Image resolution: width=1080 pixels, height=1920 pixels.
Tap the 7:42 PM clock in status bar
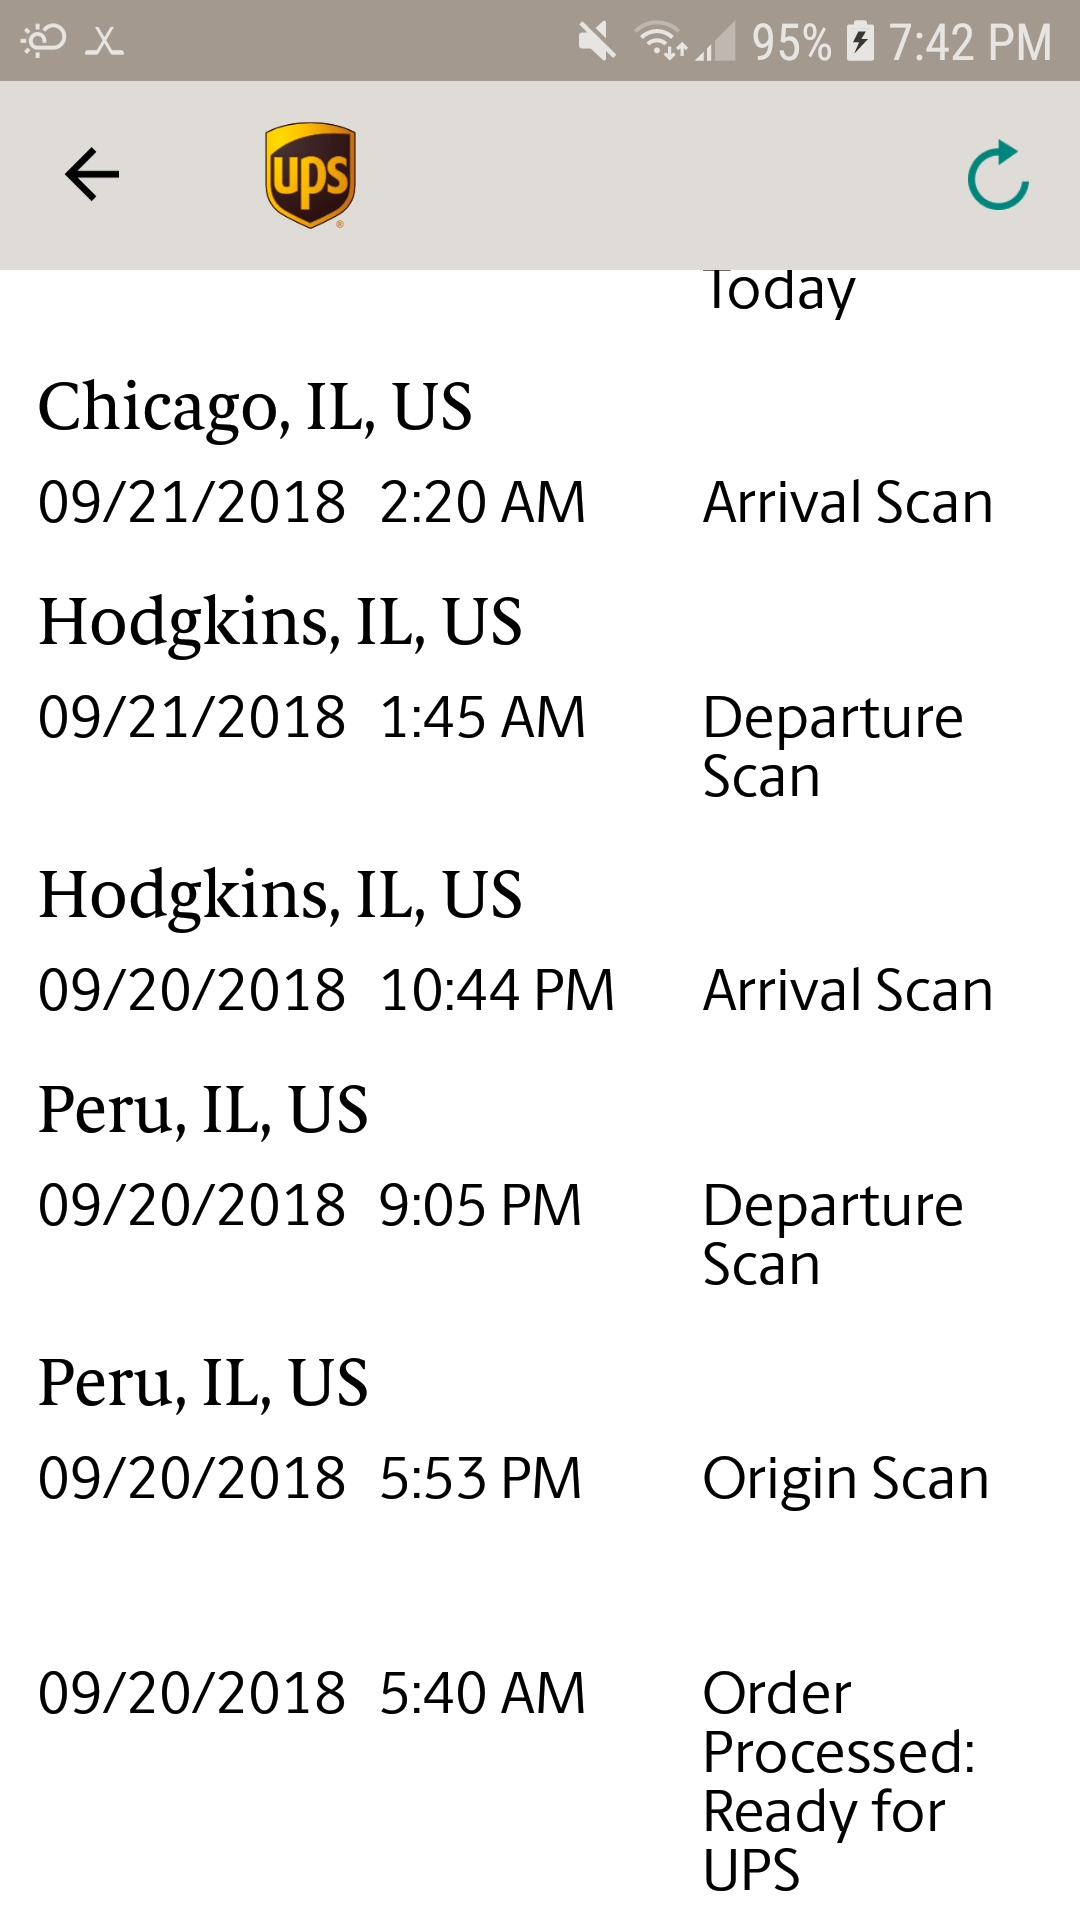[970, 42]
